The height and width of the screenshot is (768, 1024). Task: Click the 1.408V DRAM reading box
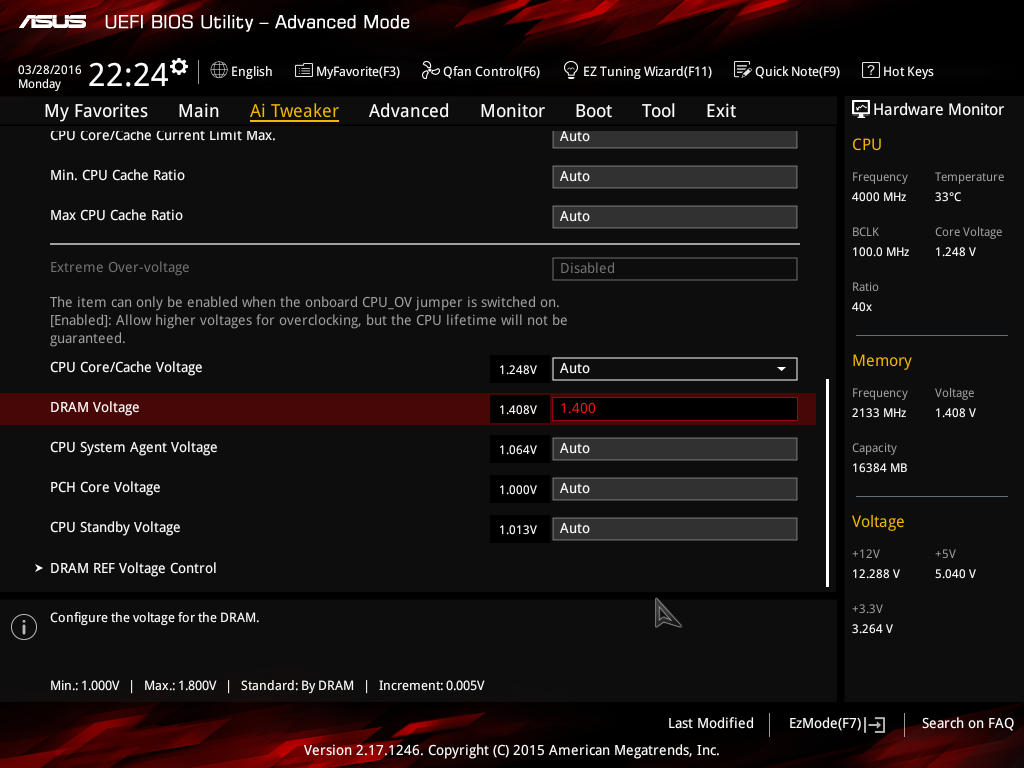coord(519,409)
